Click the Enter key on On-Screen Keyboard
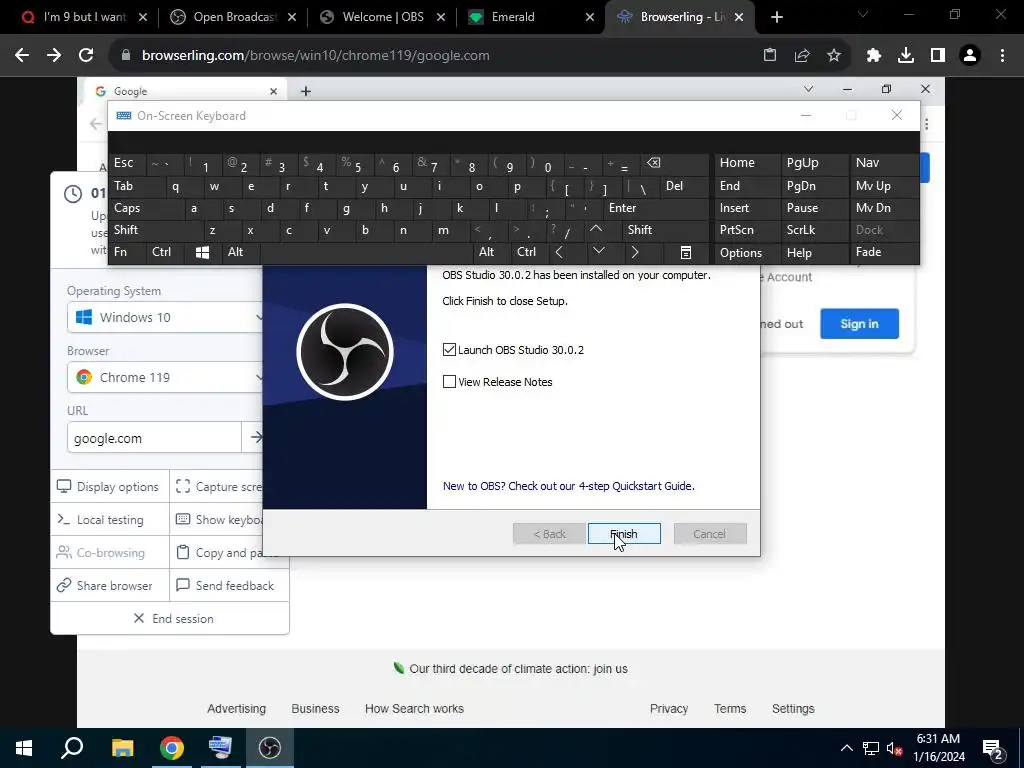 coord(655,208)
